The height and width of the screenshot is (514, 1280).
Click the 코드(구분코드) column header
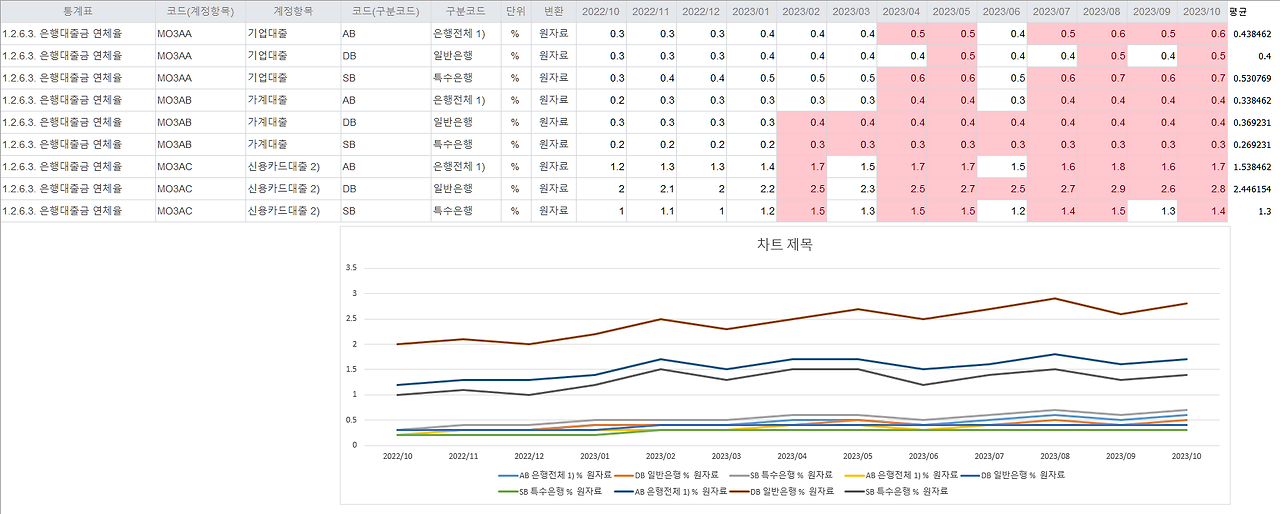385,10
